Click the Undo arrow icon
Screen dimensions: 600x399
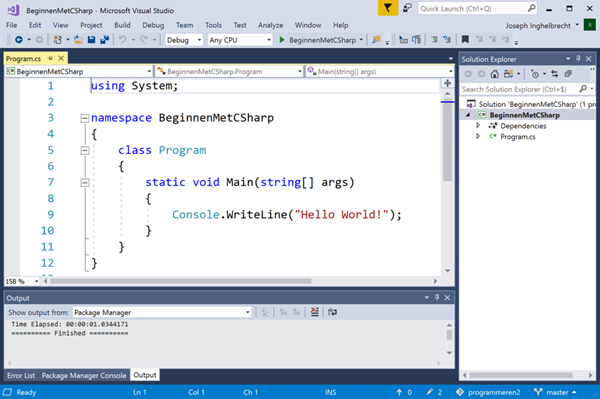pyautogui.click(x=123, y=39)
